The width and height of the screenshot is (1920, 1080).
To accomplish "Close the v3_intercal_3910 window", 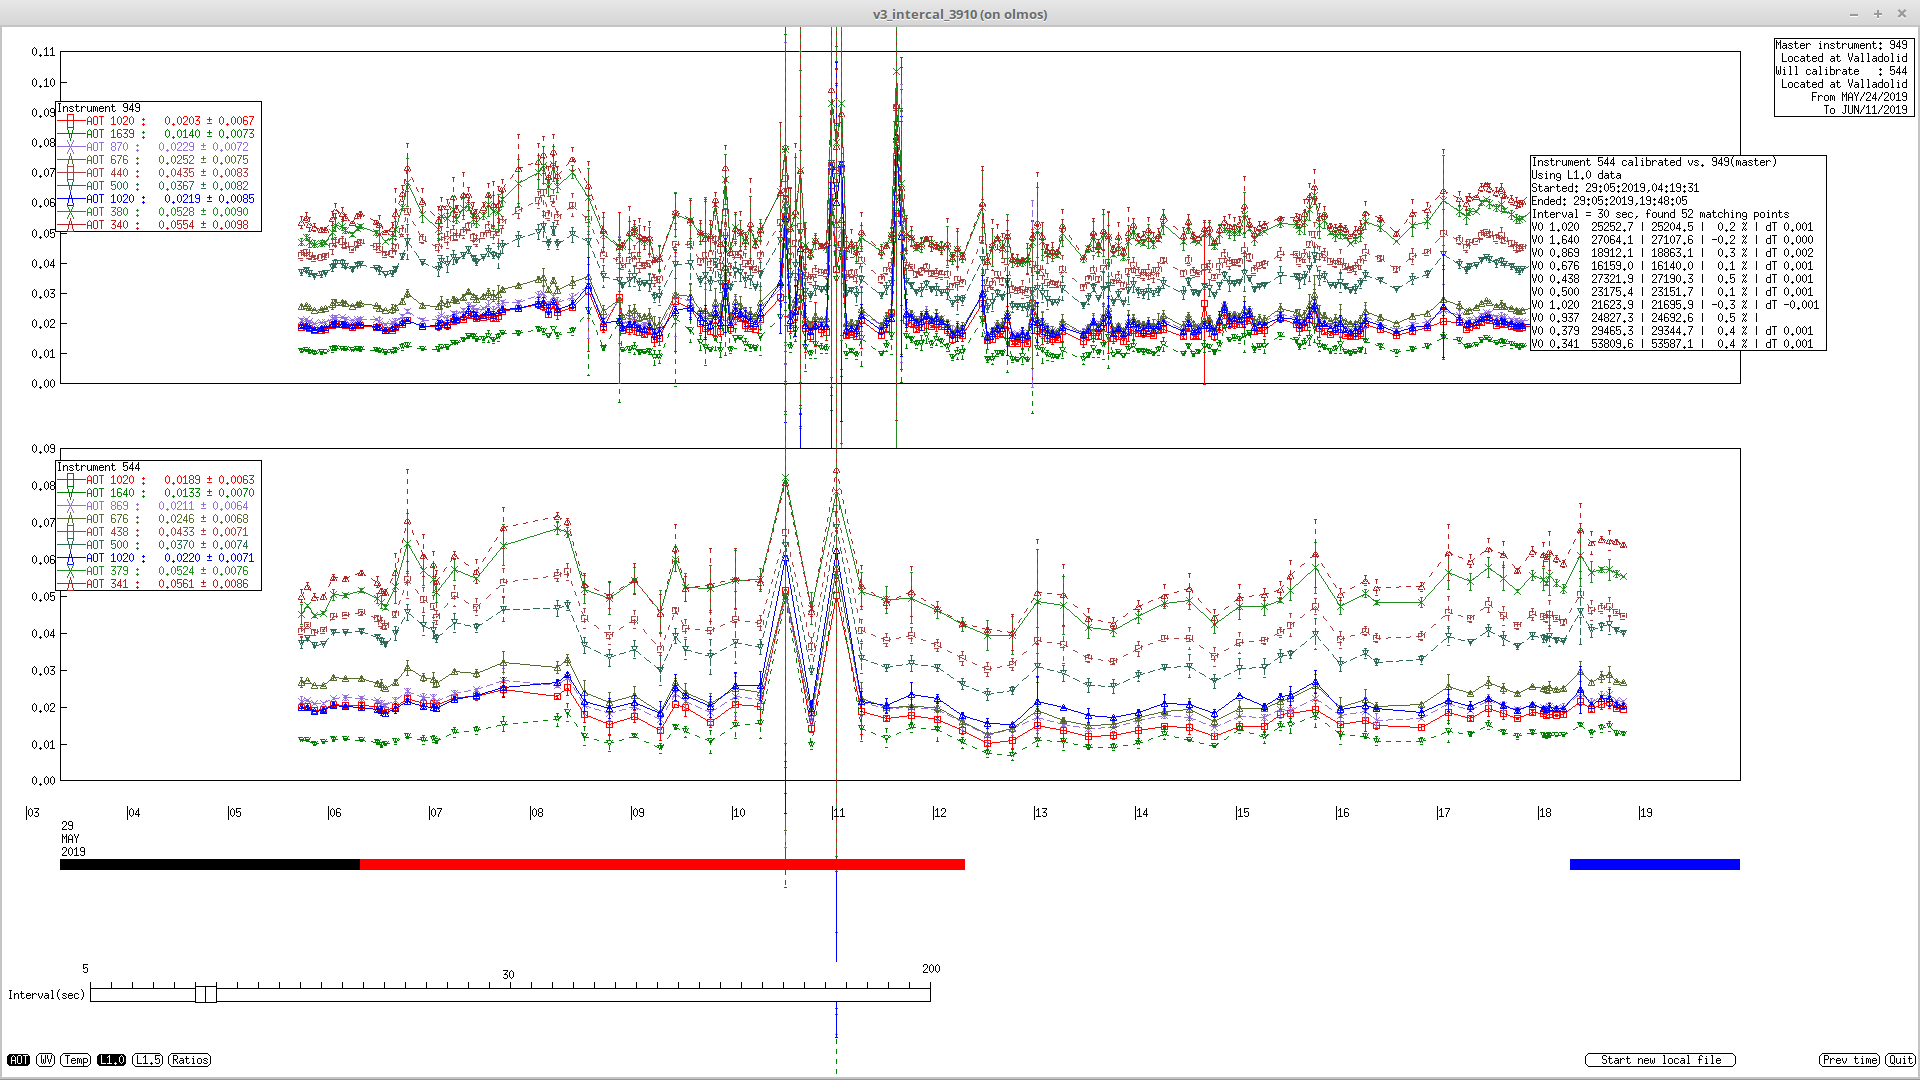I will click(1902, 14).
